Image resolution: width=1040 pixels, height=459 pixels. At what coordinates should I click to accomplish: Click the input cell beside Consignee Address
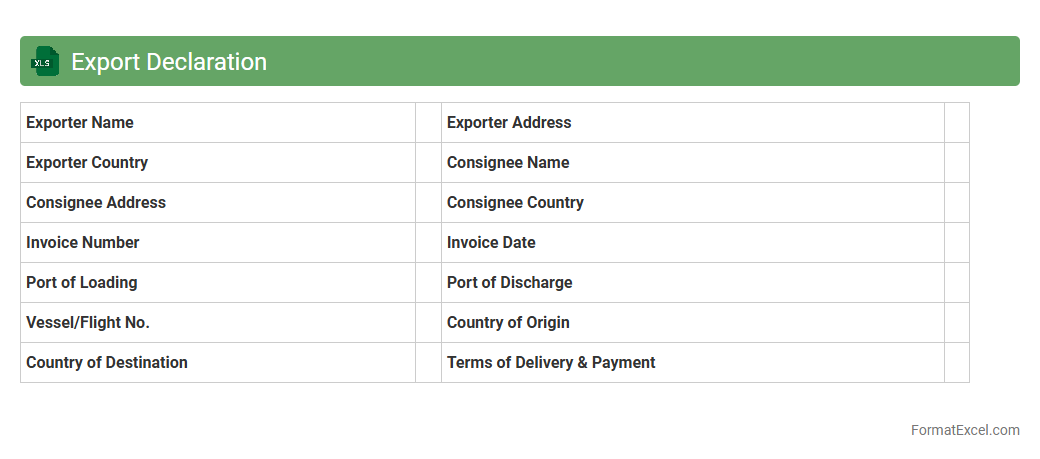[x=428, y=203]
